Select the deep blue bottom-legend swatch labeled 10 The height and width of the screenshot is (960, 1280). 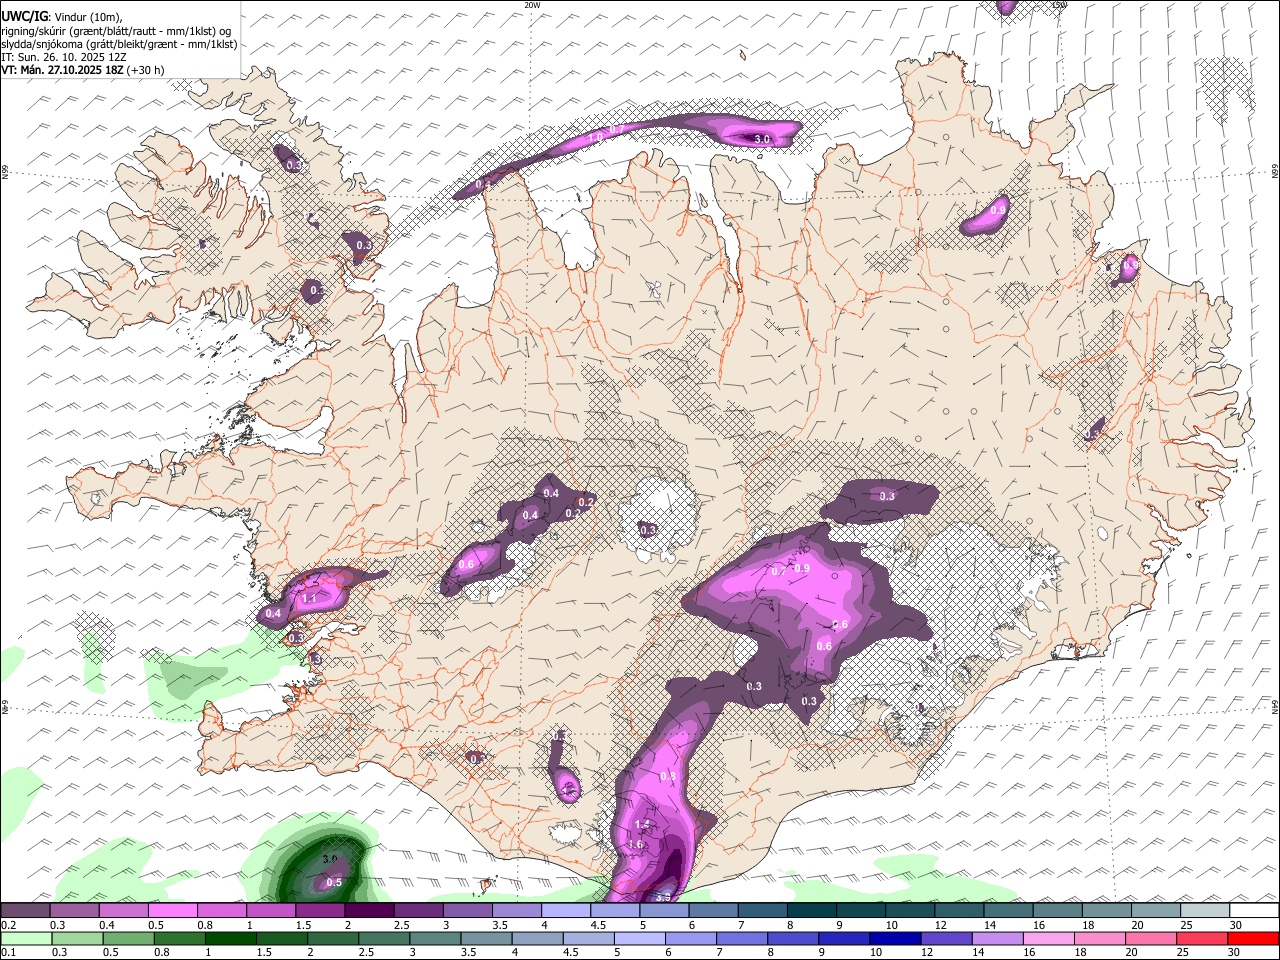893,938
